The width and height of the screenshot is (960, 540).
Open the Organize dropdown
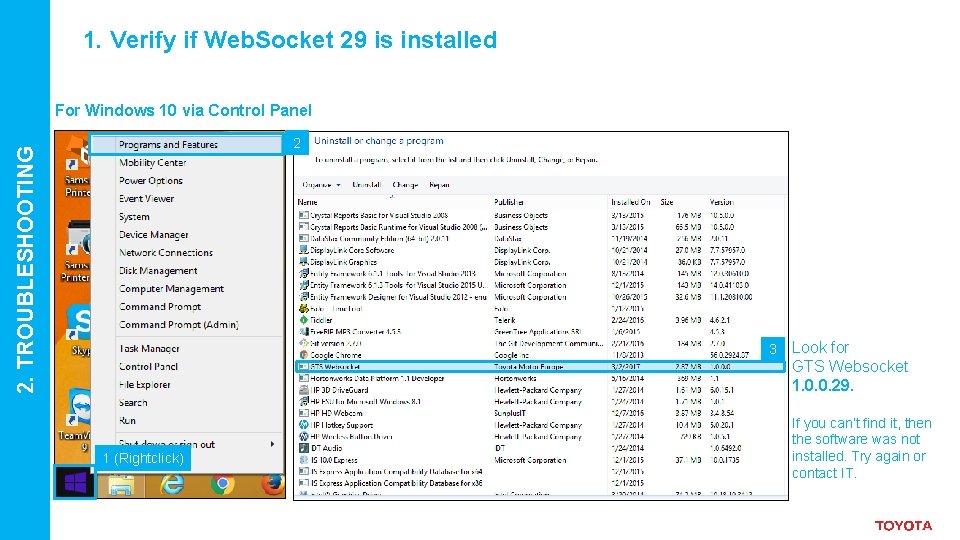pyautogui.click(x=321, y=185)
